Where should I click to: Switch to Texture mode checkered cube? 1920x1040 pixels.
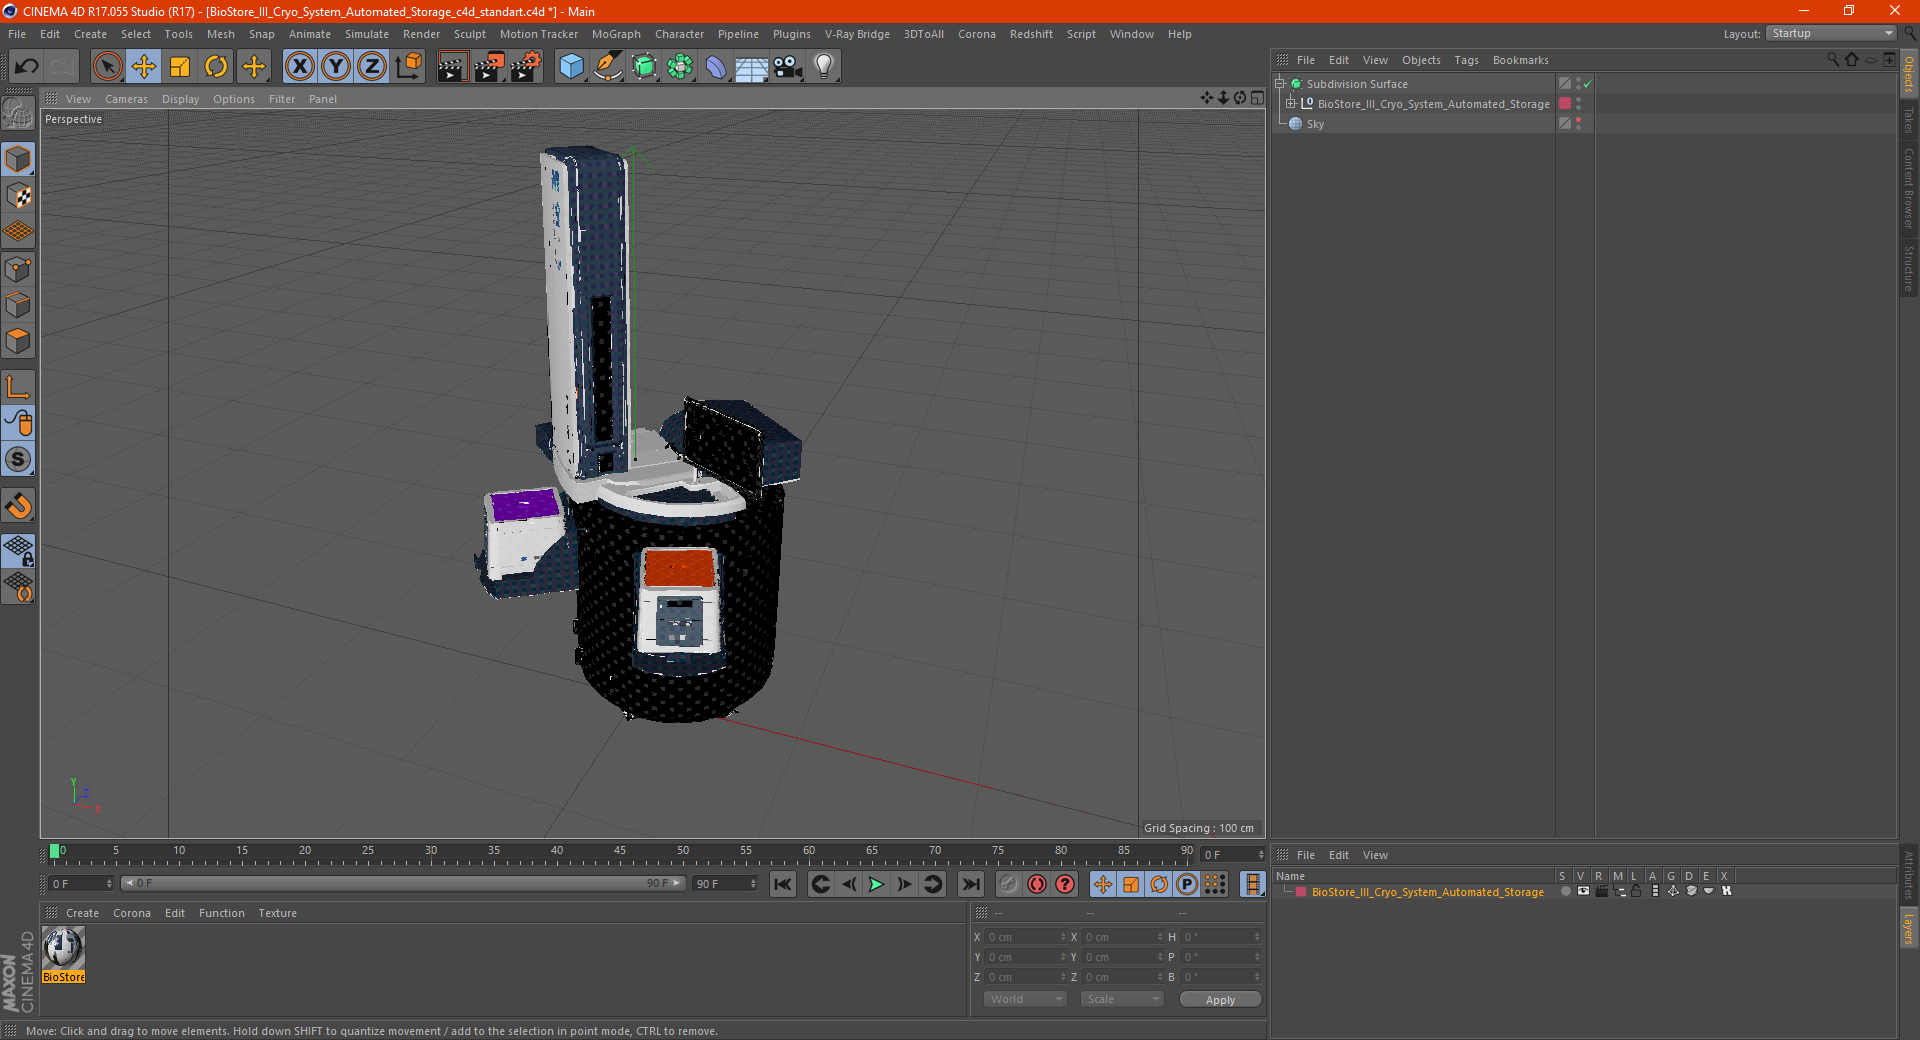[x=18, y=196]
